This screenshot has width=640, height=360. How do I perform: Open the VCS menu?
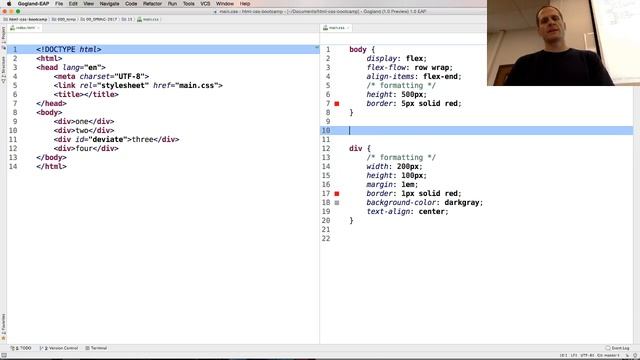[x=205, y=4]
